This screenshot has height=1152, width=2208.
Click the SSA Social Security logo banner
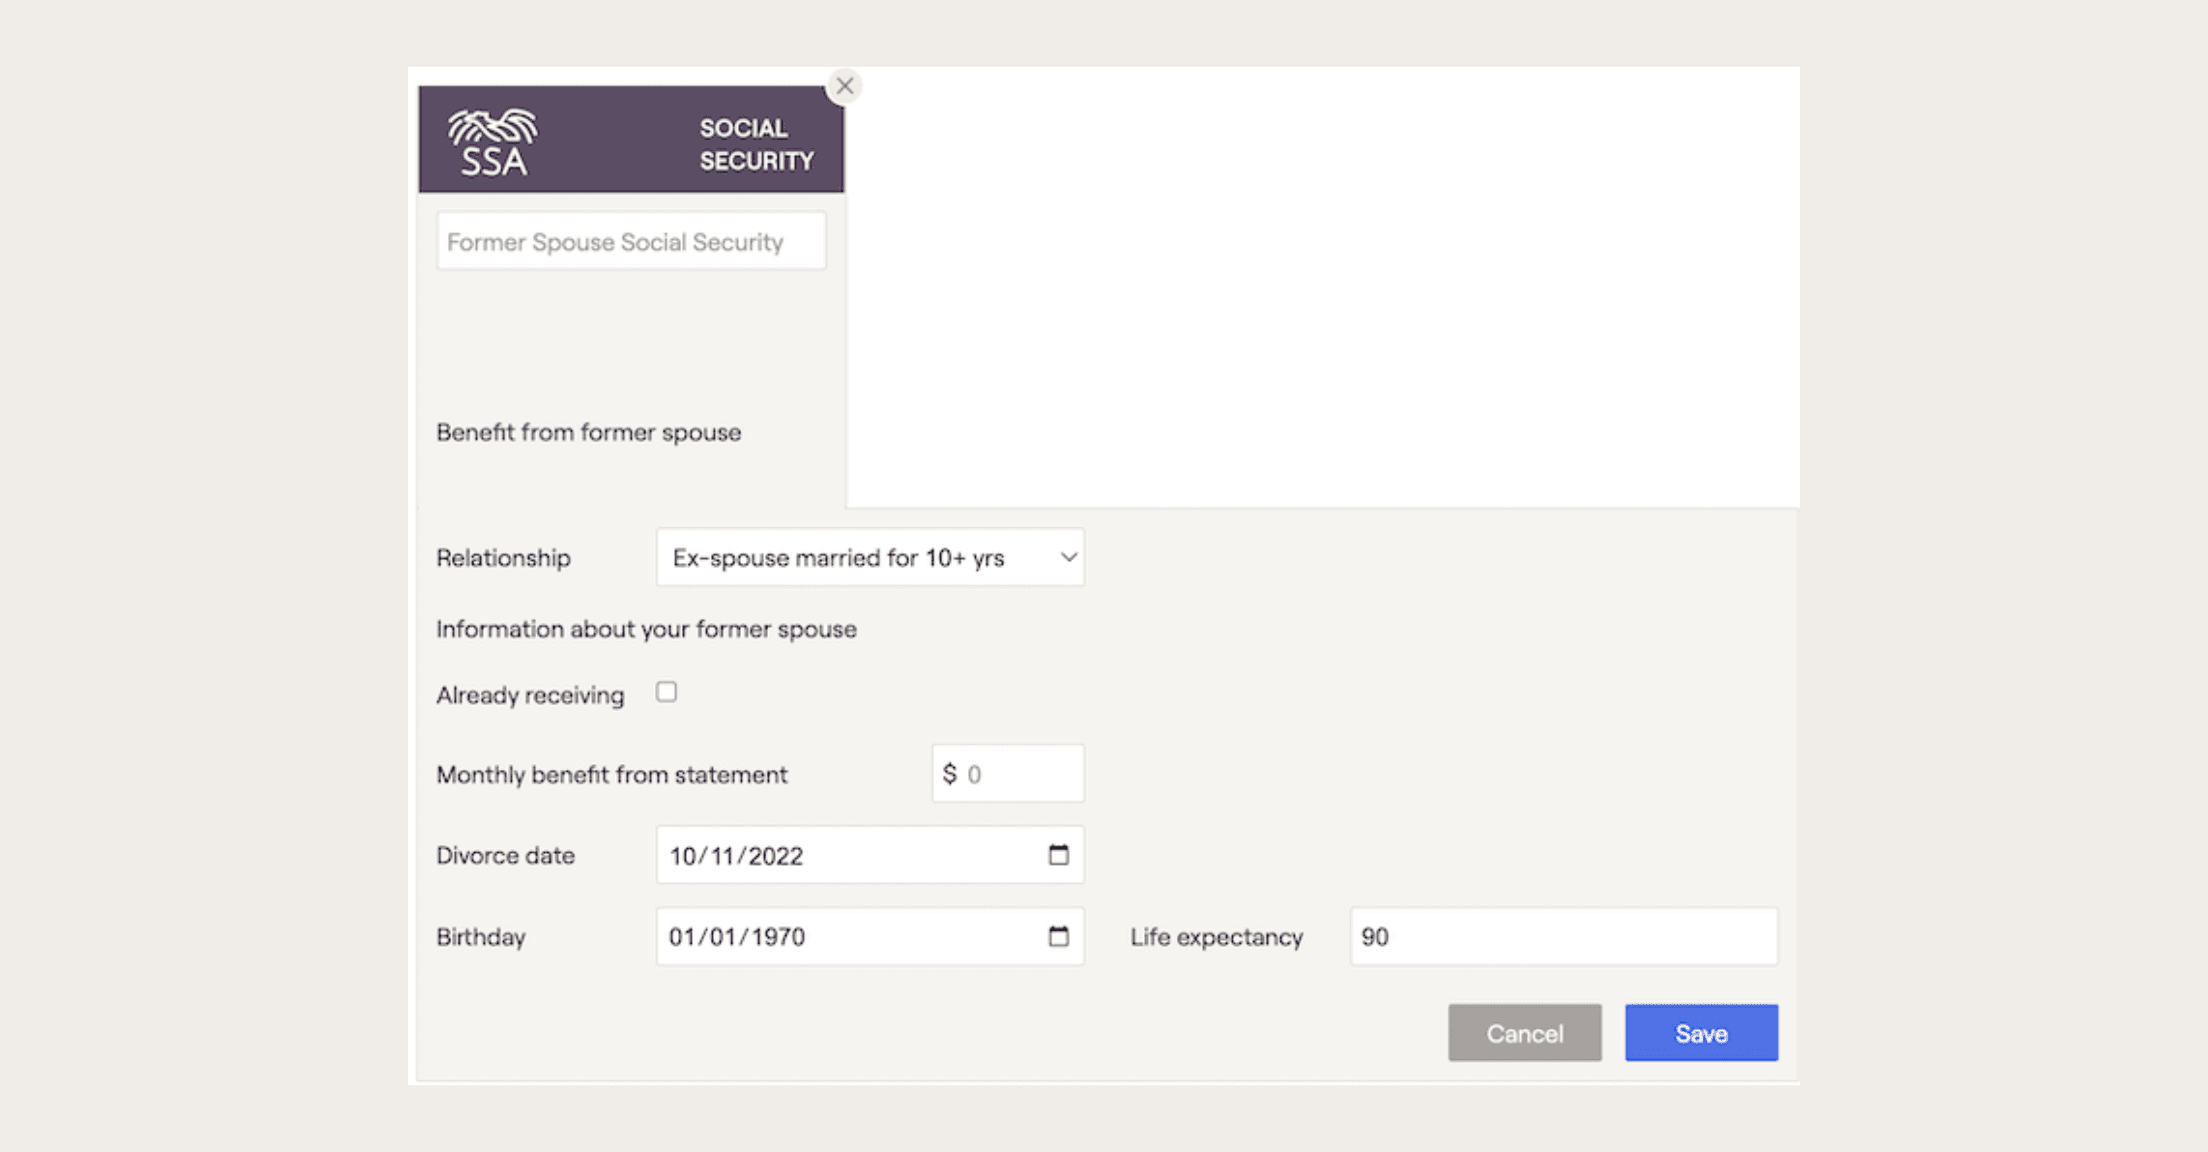tap(631, 139)
